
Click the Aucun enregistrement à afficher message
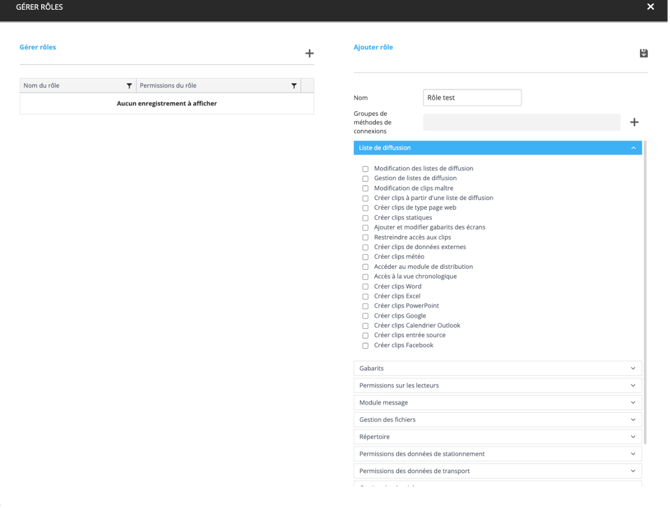[167, 103]
